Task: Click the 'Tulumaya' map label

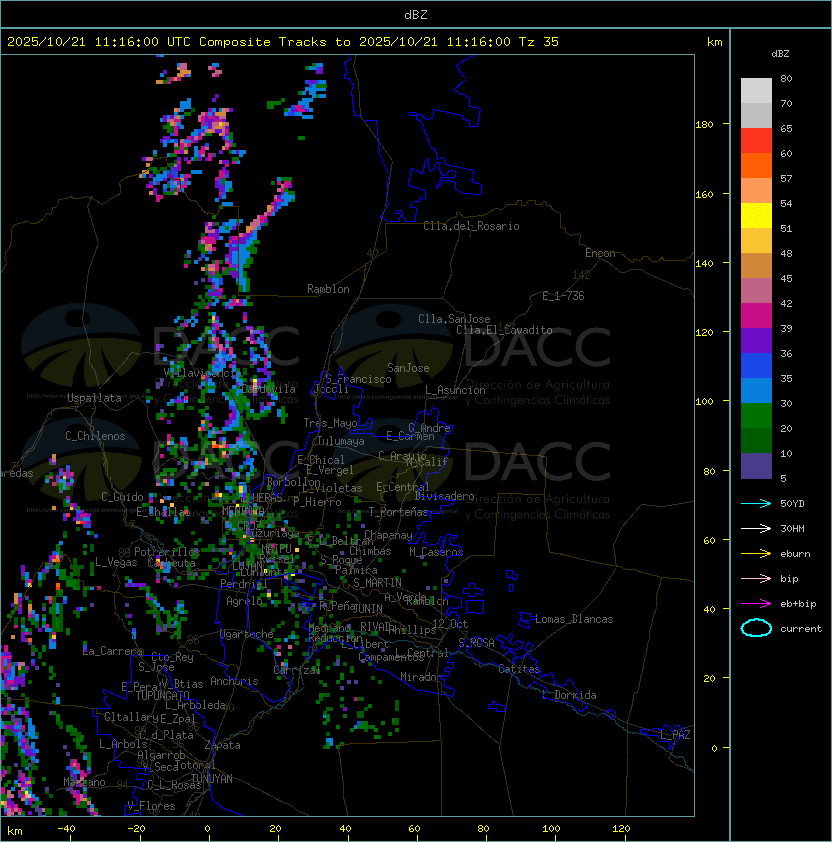Action: [341, 441]
